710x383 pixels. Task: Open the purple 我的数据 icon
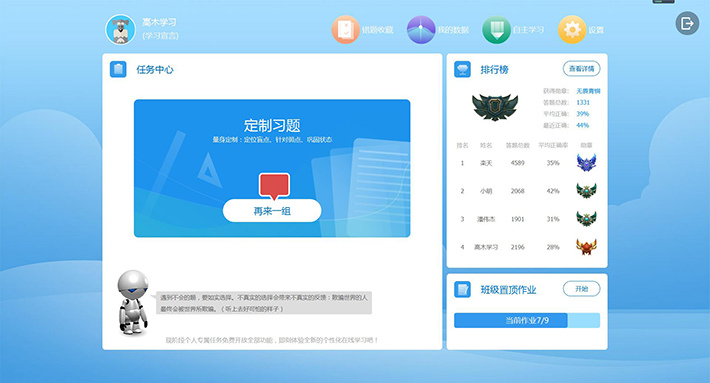pyautogui.click(x=421, y=30)
